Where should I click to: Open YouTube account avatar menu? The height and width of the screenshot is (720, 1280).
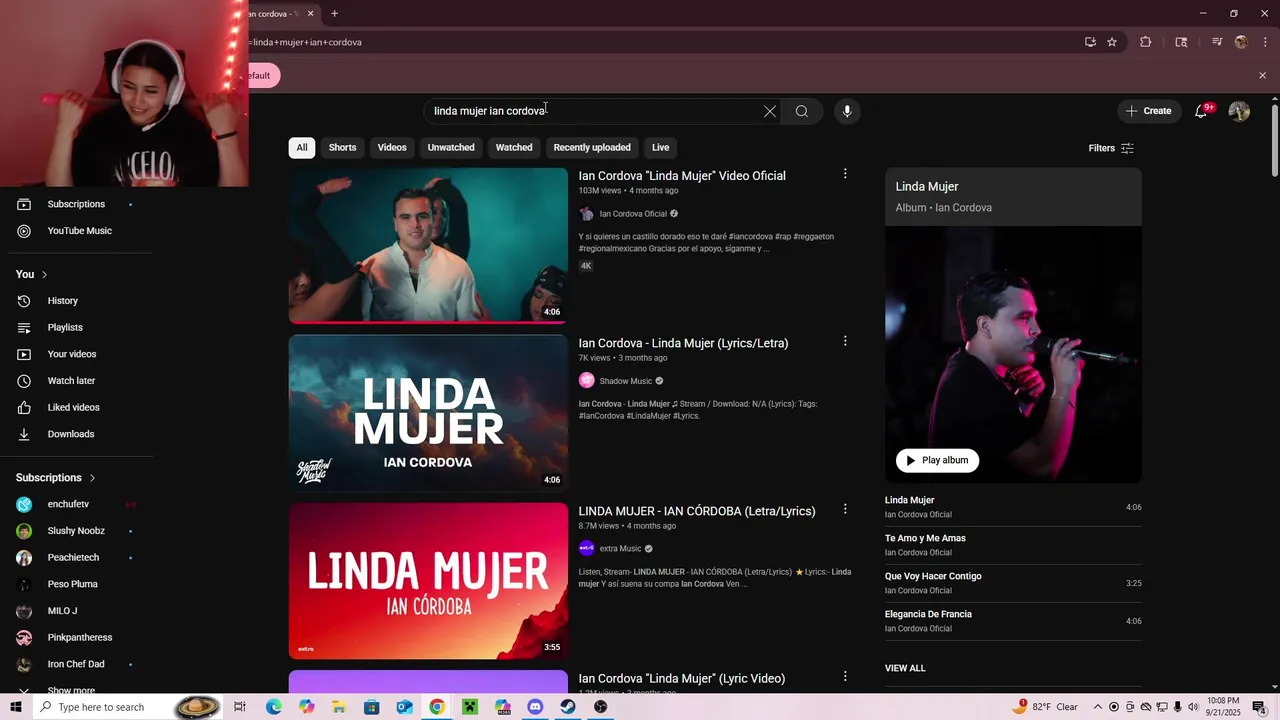pyautogui.click(x=1239, y=111)
